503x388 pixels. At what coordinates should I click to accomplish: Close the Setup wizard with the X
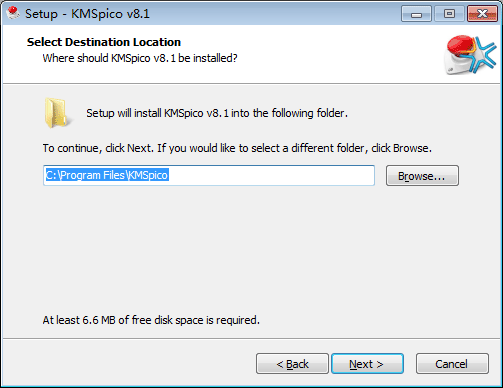(482, 14)
